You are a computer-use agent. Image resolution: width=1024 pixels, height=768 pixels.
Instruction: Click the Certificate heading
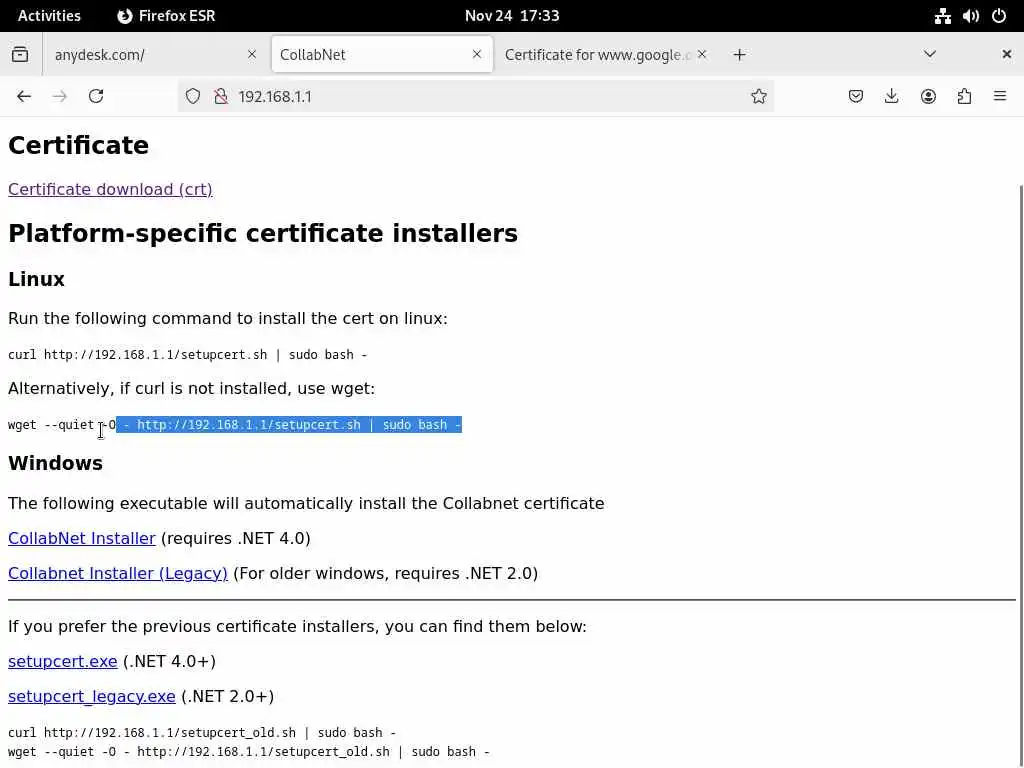click(78, 145)
